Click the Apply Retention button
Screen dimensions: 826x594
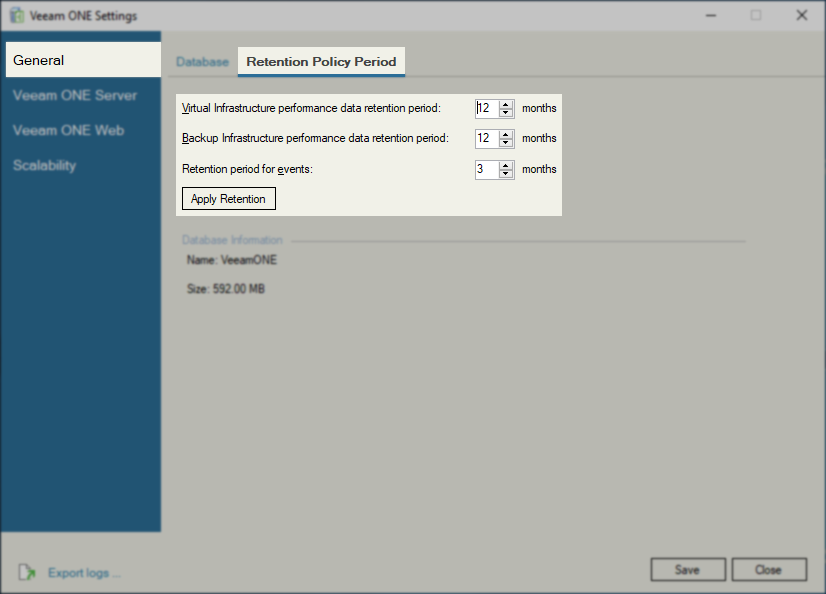[x=229, y=199]
